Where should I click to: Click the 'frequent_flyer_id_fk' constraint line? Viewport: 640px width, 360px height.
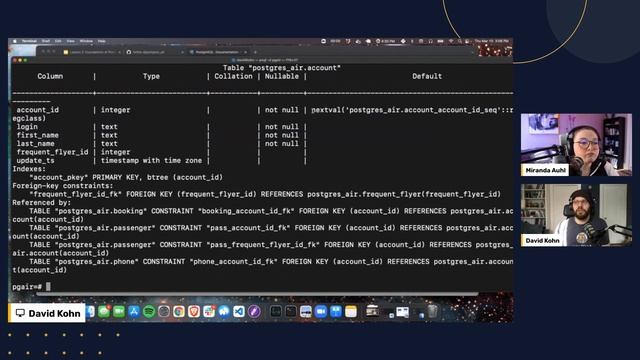[x=265, y=194]
